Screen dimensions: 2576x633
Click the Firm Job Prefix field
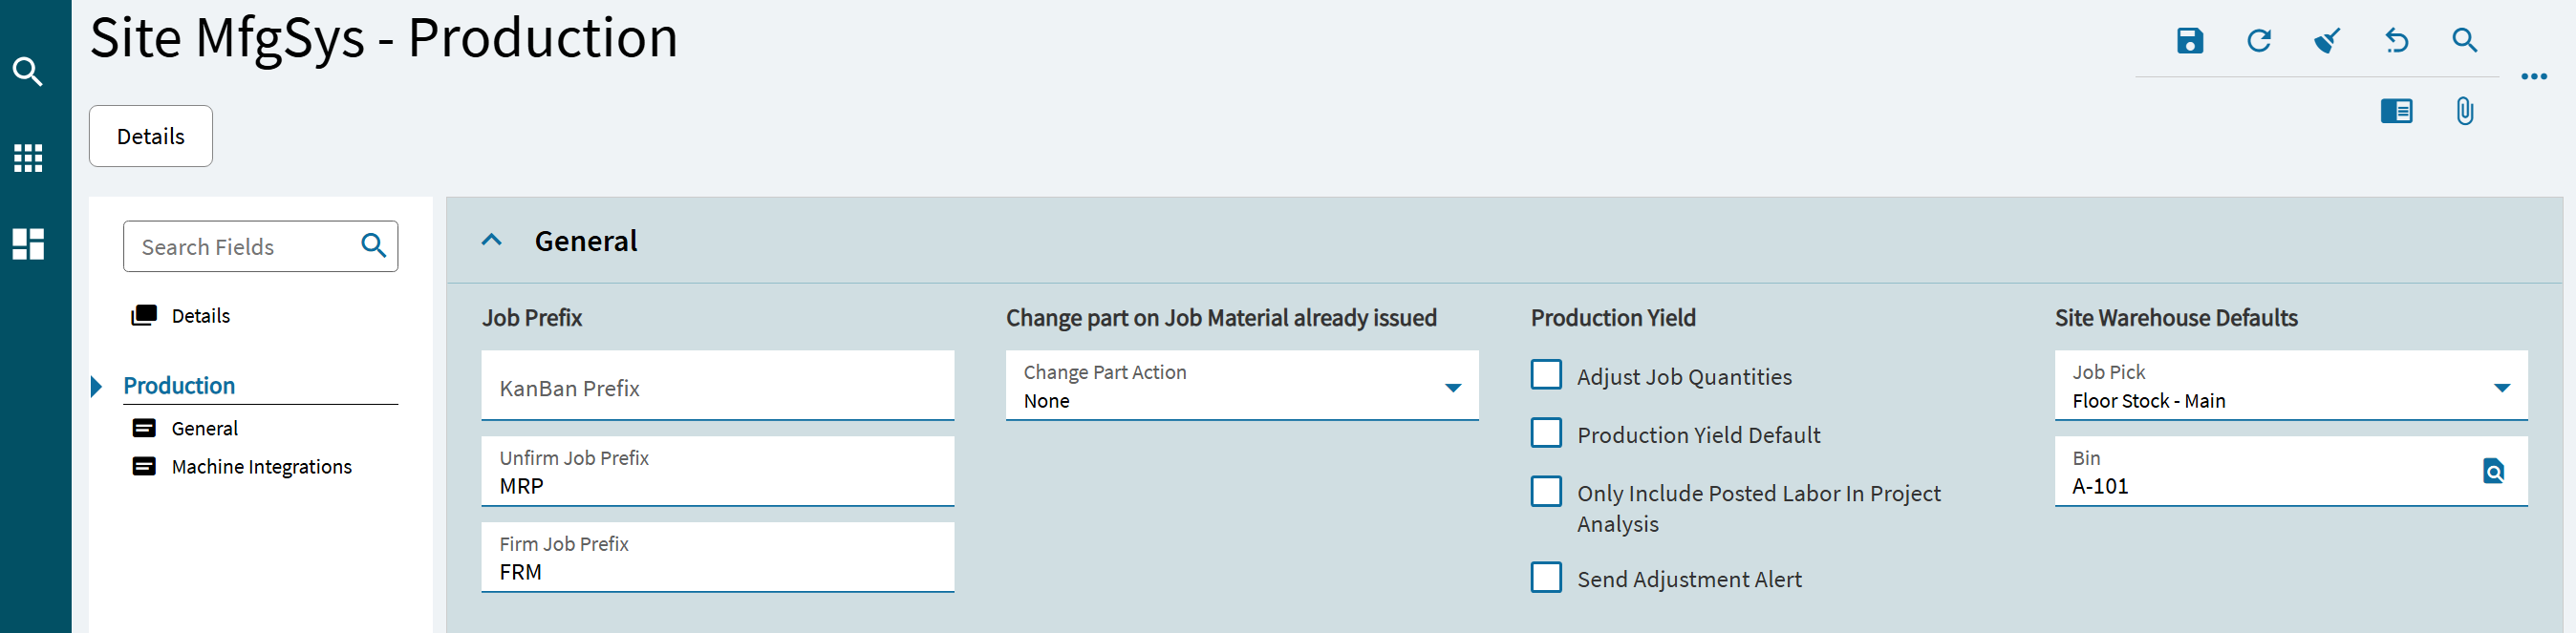pos(718,558)
